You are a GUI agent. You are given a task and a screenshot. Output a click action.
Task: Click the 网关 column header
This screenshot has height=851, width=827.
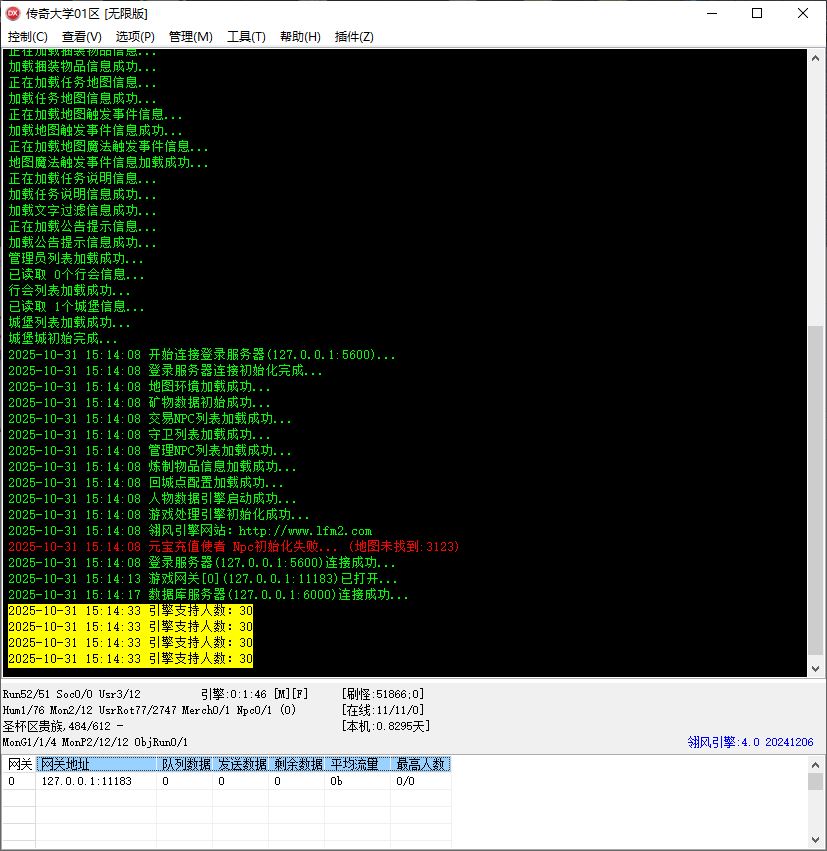pyautogui.click(x=20, y=764)
